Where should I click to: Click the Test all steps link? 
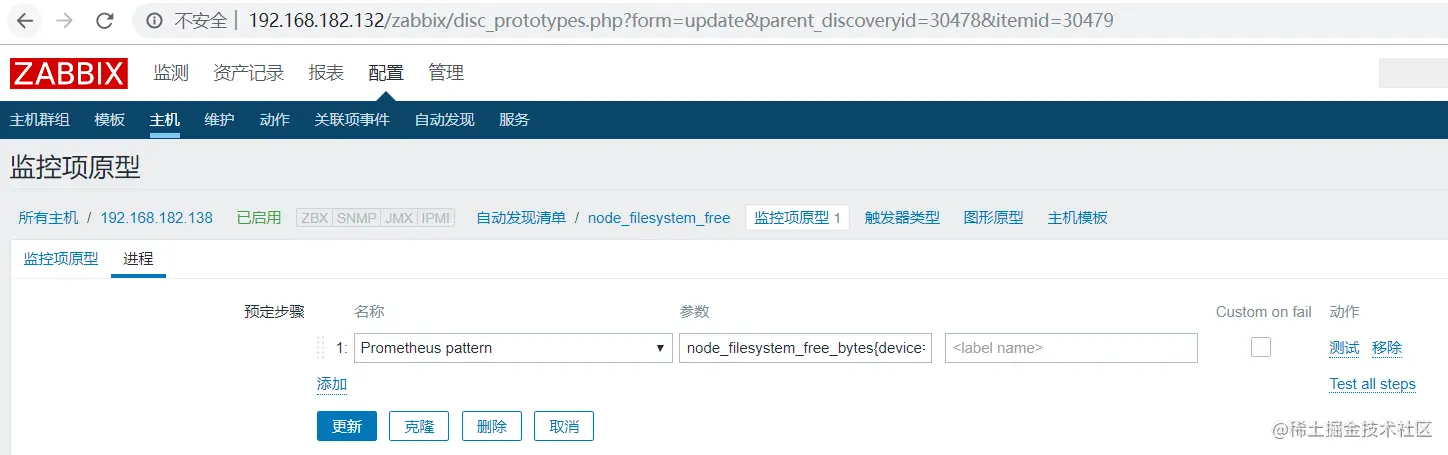pos(1372,384)
